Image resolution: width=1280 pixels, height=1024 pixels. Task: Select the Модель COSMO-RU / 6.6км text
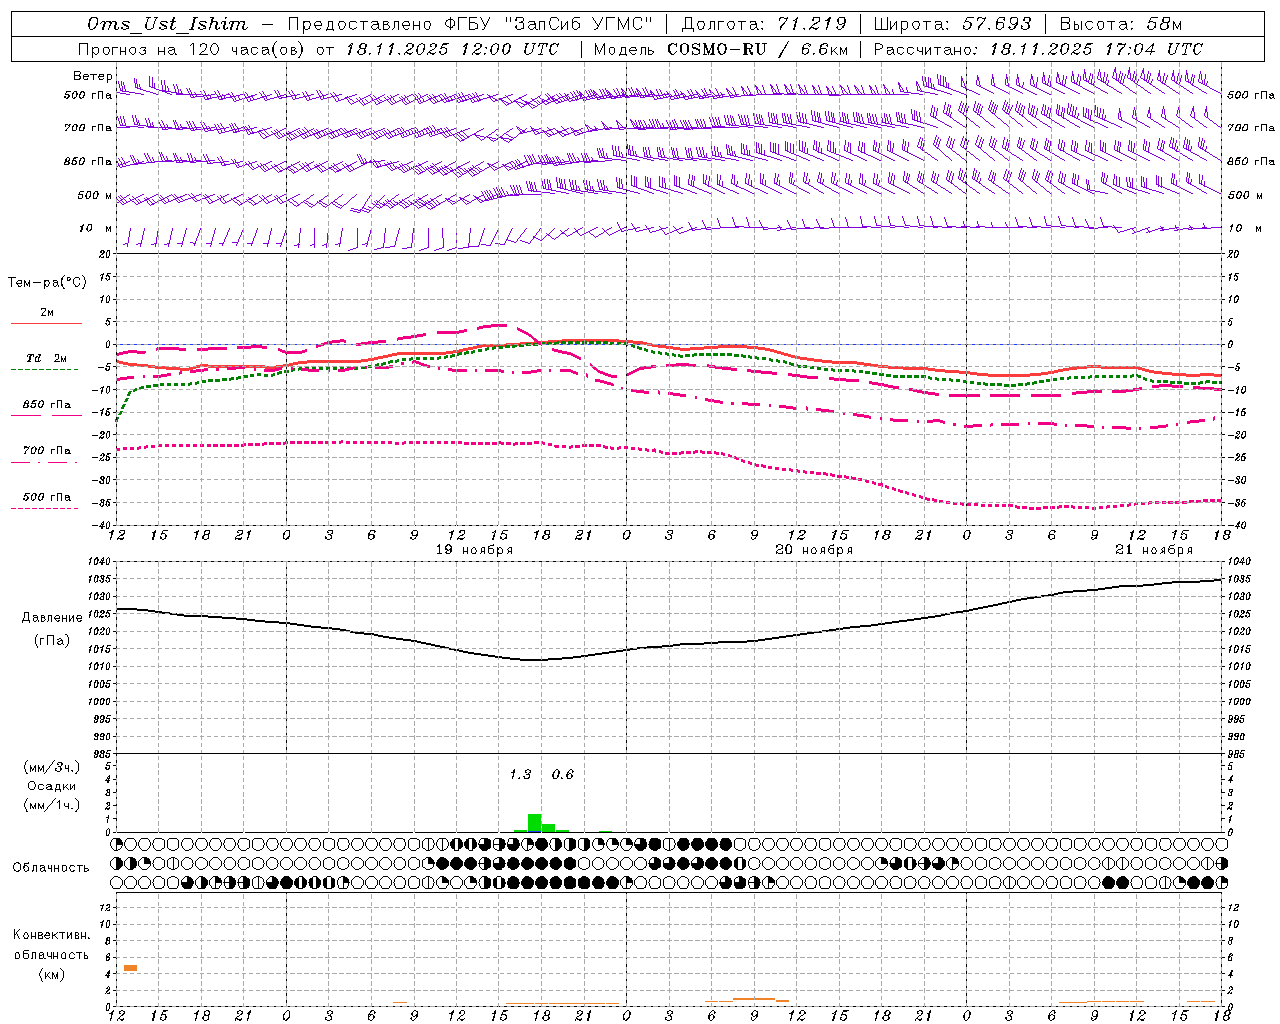(x=721, y=49)
